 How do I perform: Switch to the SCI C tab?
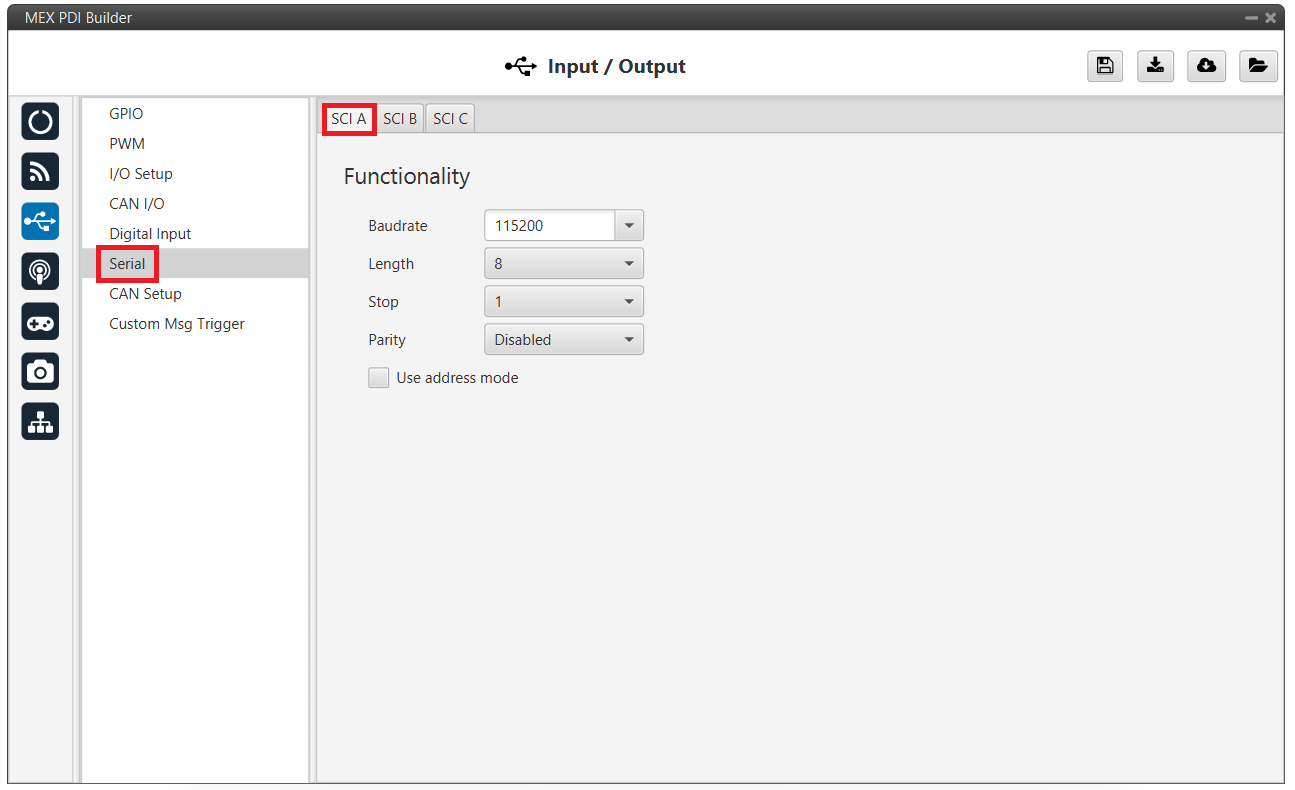pyautogui.click(x=450, y=119)
